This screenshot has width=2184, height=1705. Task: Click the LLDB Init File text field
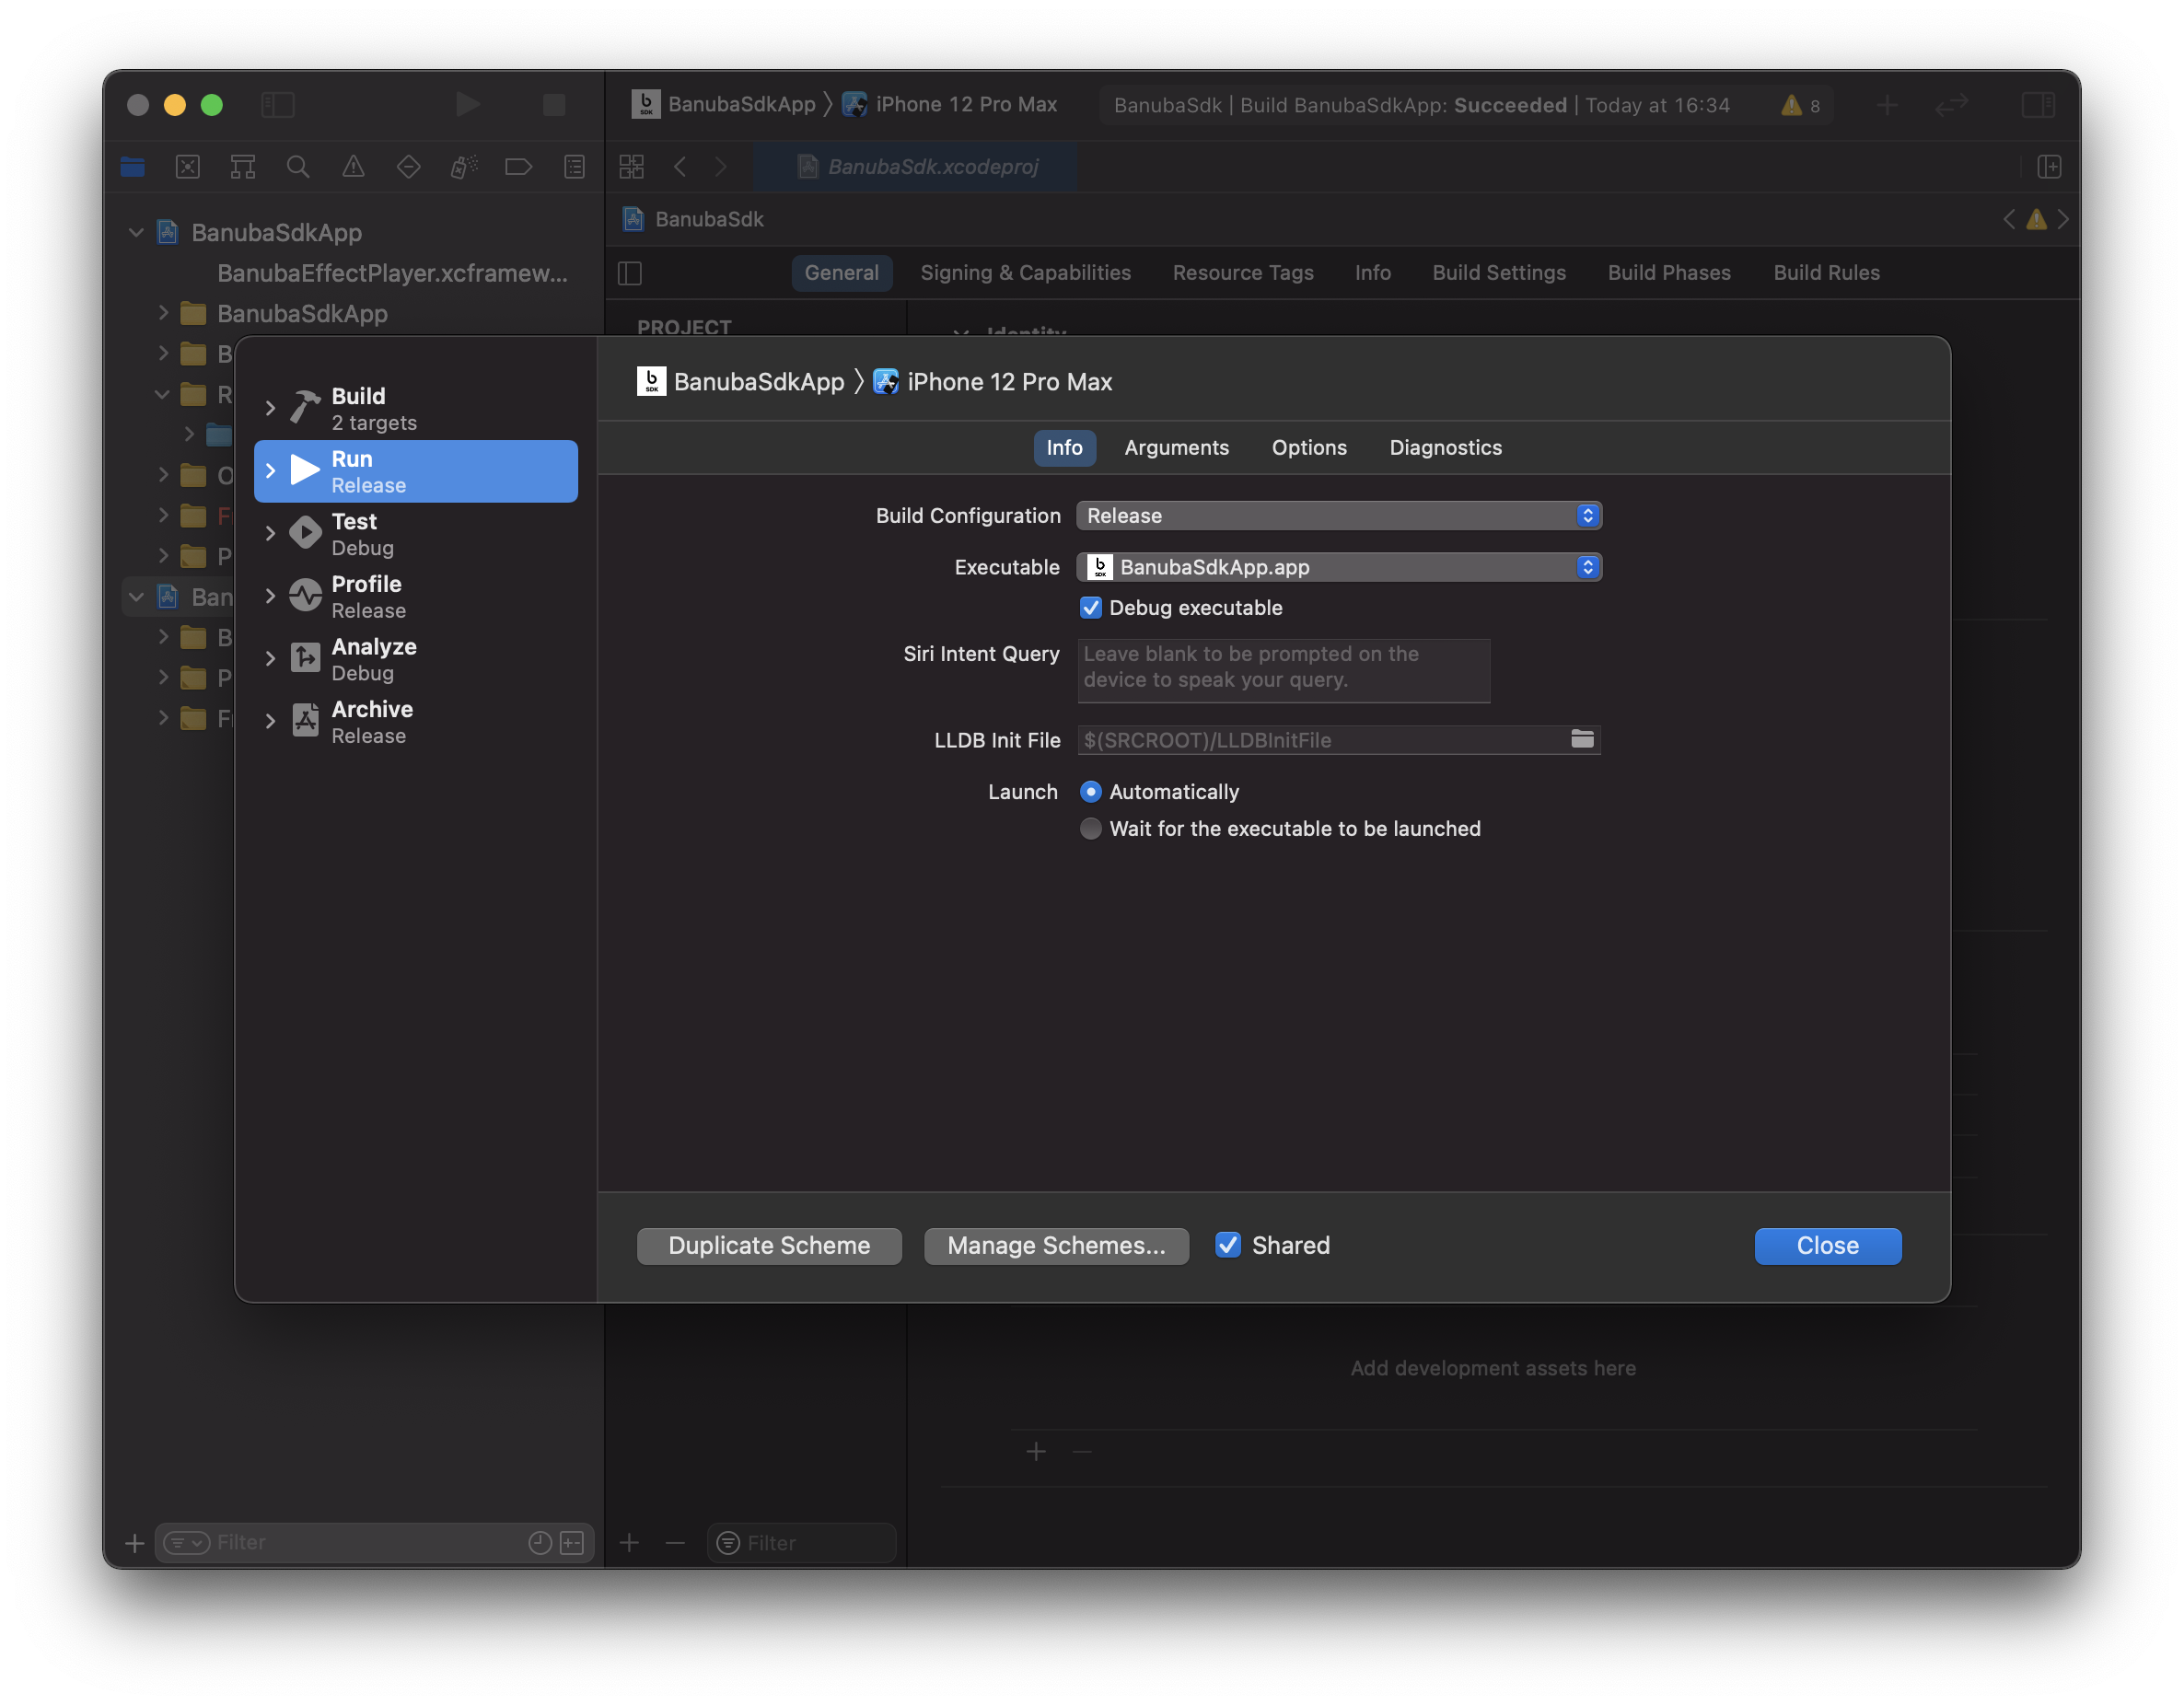pyautogui.click(x=1339, y=740)
